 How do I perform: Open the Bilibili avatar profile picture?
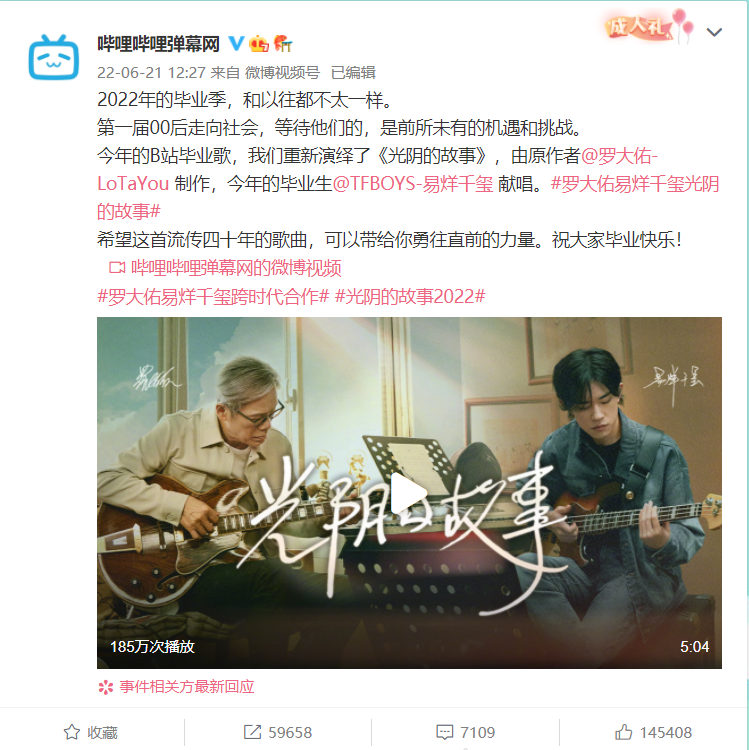click(54, 57)
